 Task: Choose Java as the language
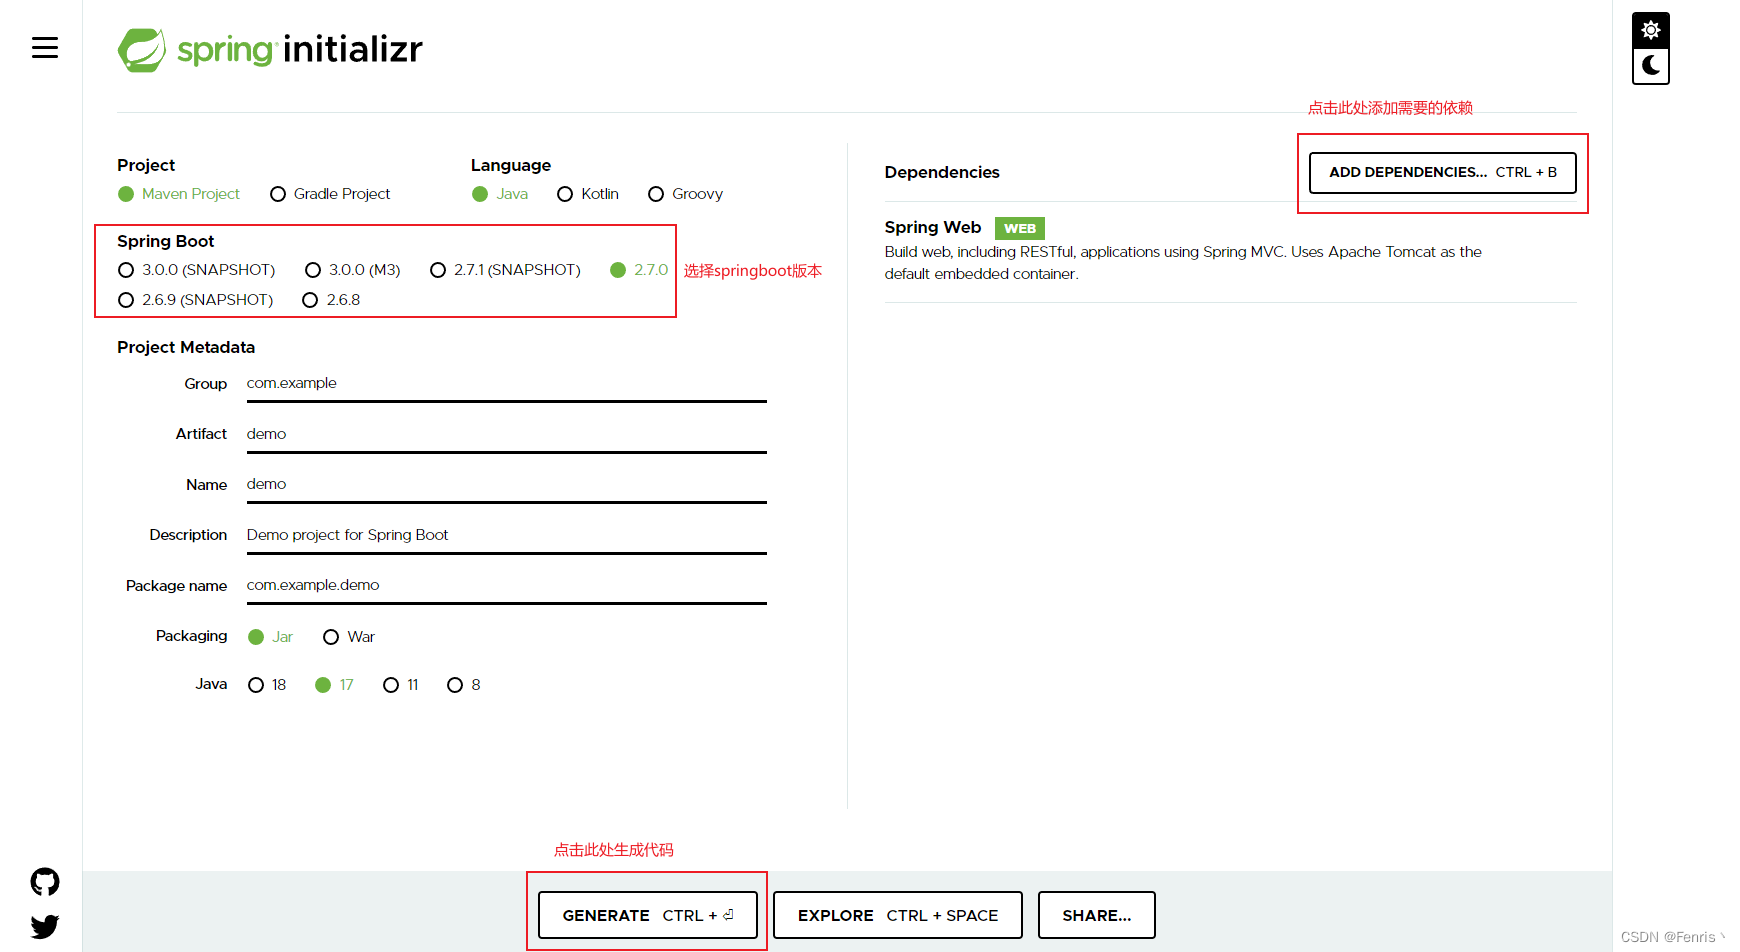tap(500, 194)
